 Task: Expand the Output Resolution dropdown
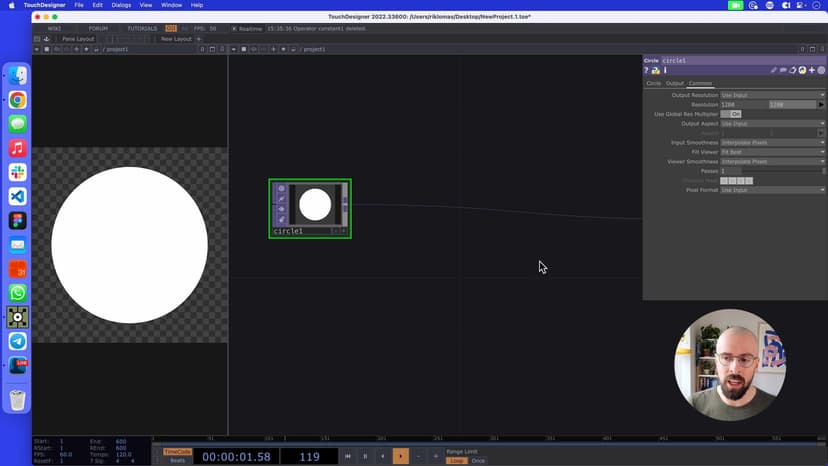[x=772, y=95]
